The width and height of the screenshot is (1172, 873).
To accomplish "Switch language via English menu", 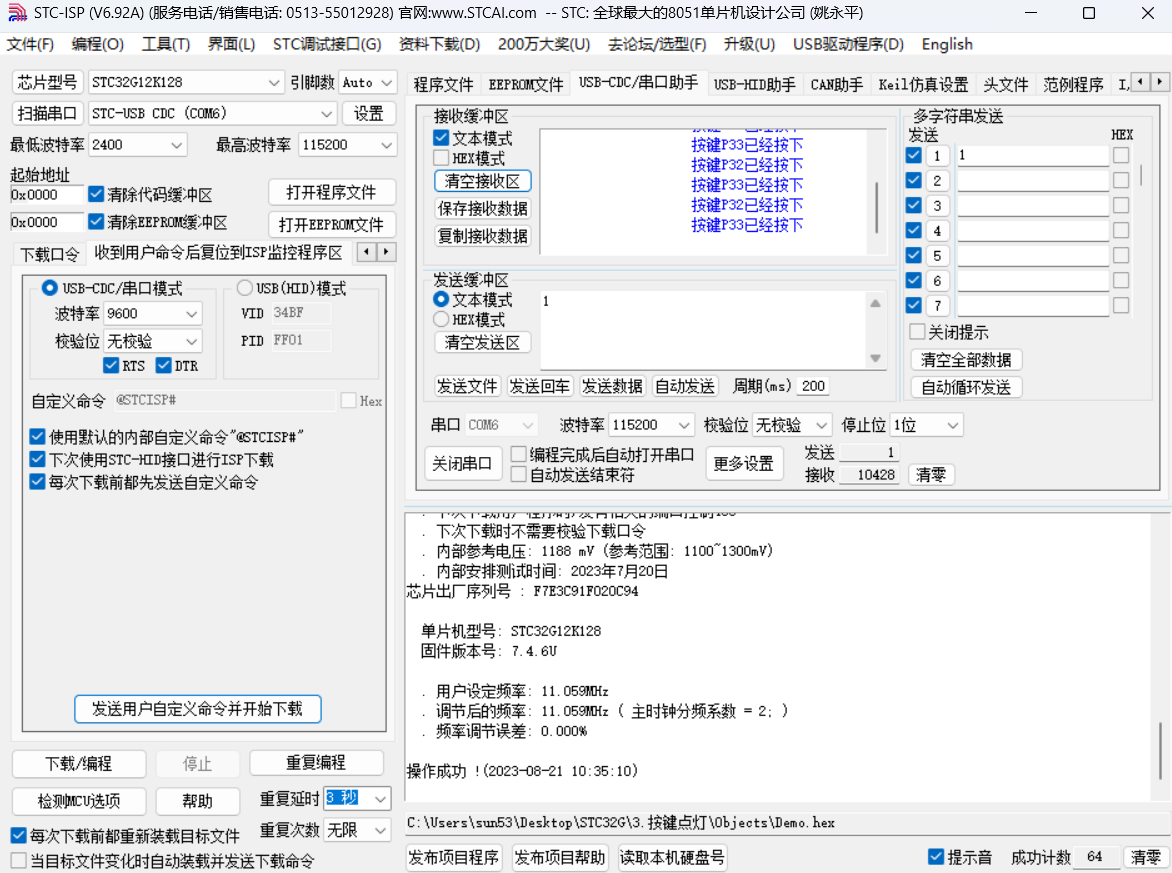I will click(x=947, y=44).
